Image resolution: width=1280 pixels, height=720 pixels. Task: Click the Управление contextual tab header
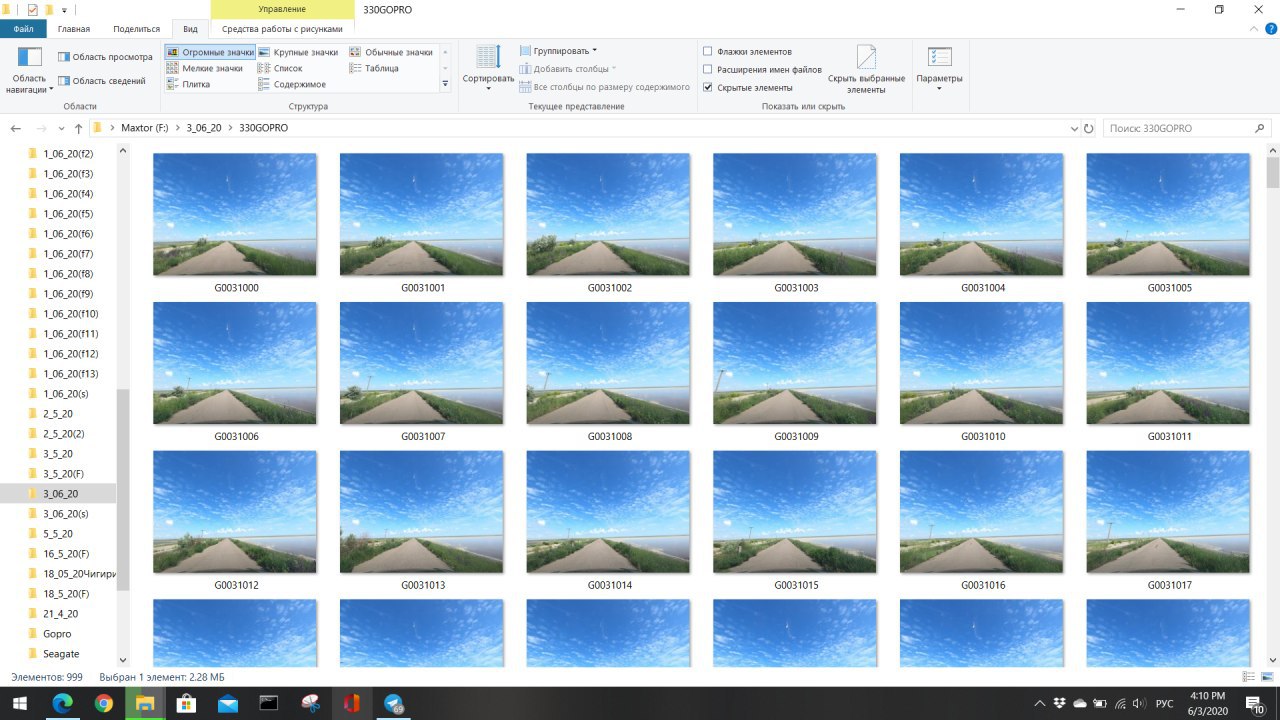[282, 10]
